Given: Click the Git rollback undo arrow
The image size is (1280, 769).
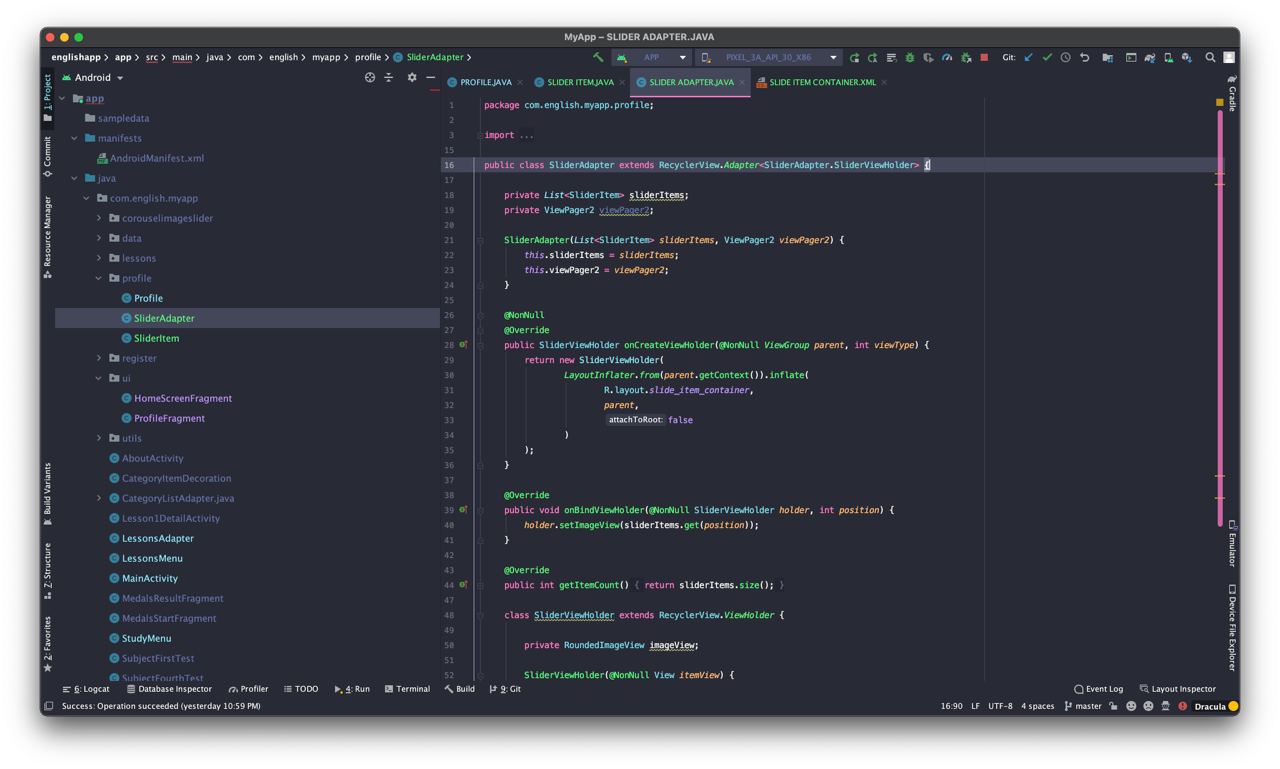Looking at the screenshot, I should click(x=1085, y=58).
